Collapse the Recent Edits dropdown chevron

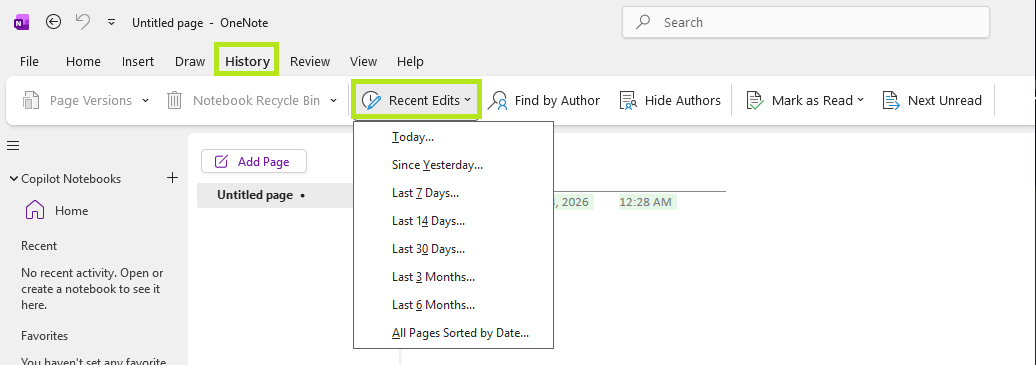click(x=468, y=101)
